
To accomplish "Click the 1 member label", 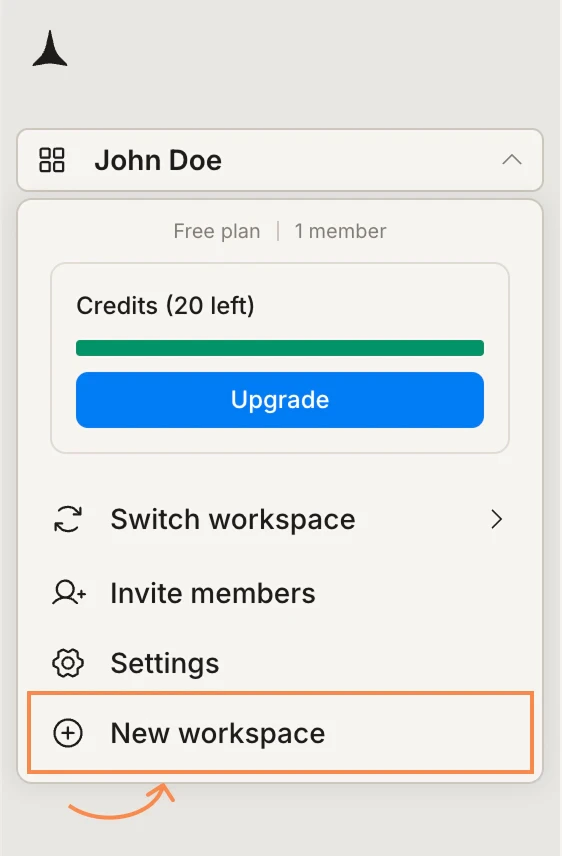I will (x=340, y=231).
